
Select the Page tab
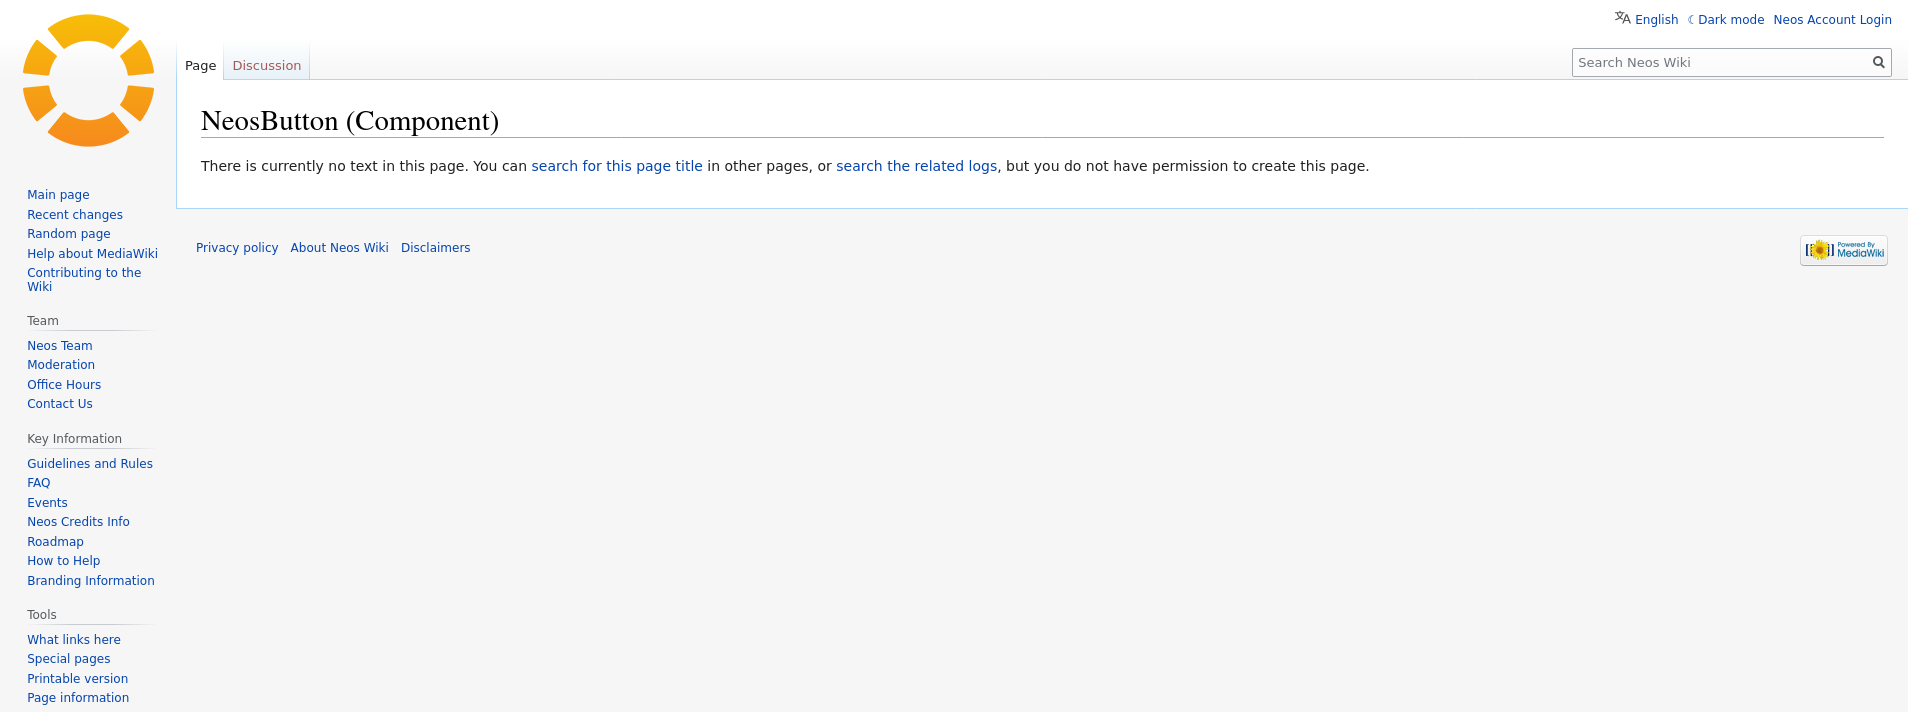(200, 66)
